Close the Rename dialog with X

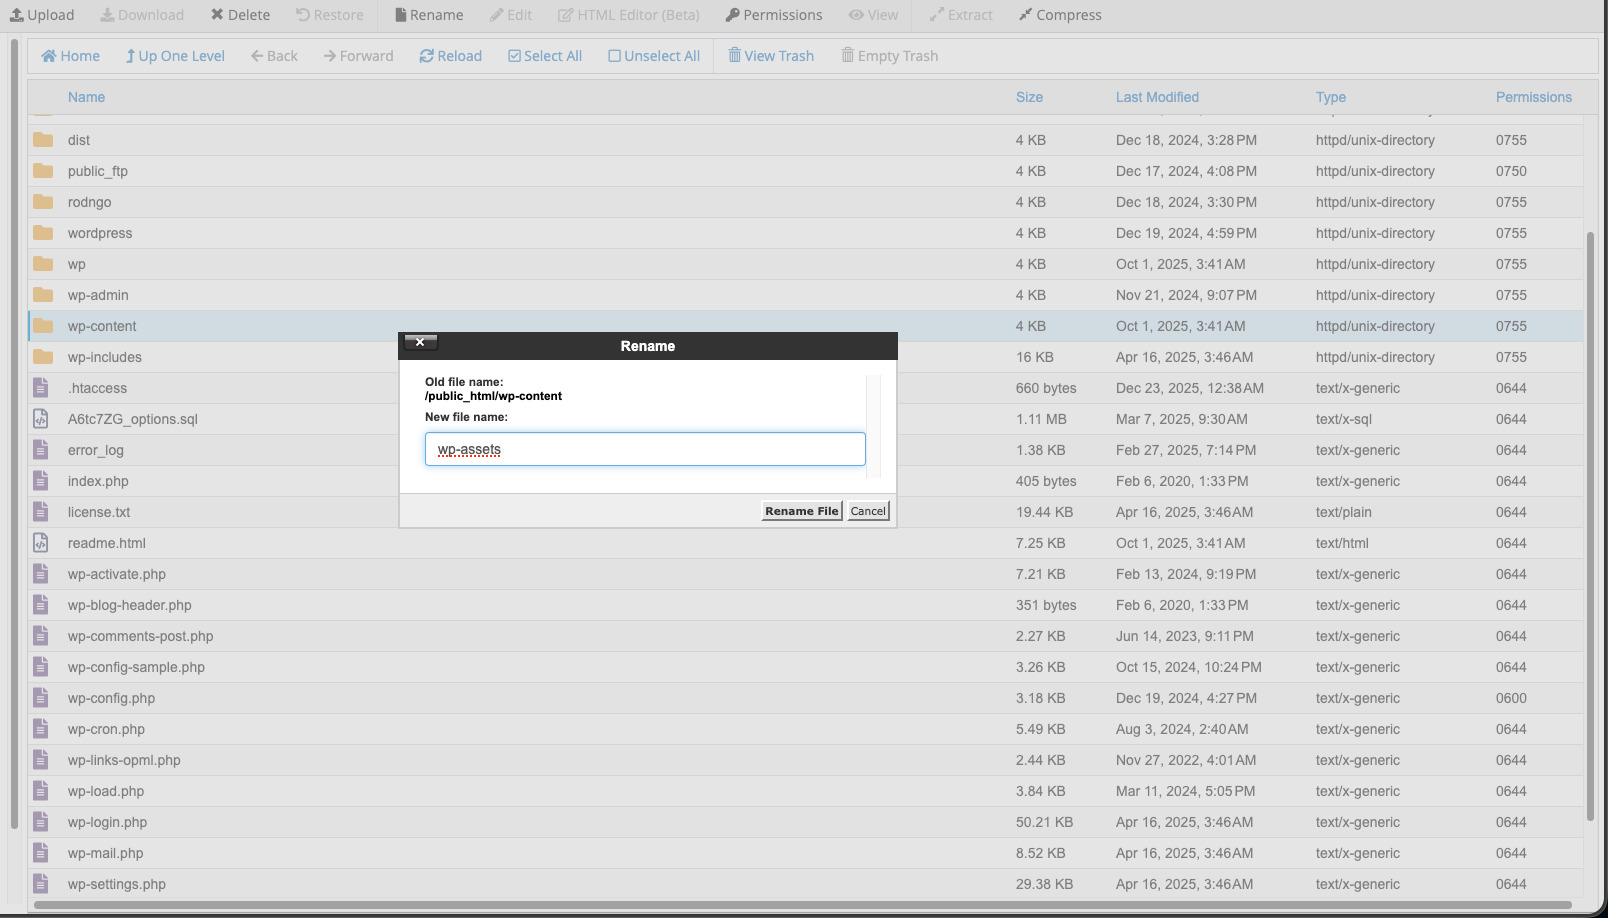[x=420, y=342]
